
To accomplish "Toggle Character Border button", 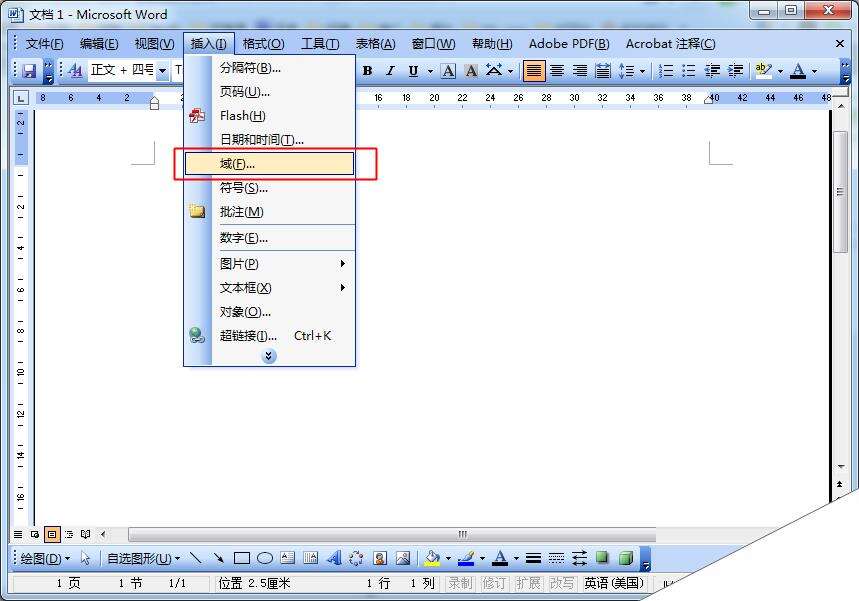I will click(x=448, y=71).
